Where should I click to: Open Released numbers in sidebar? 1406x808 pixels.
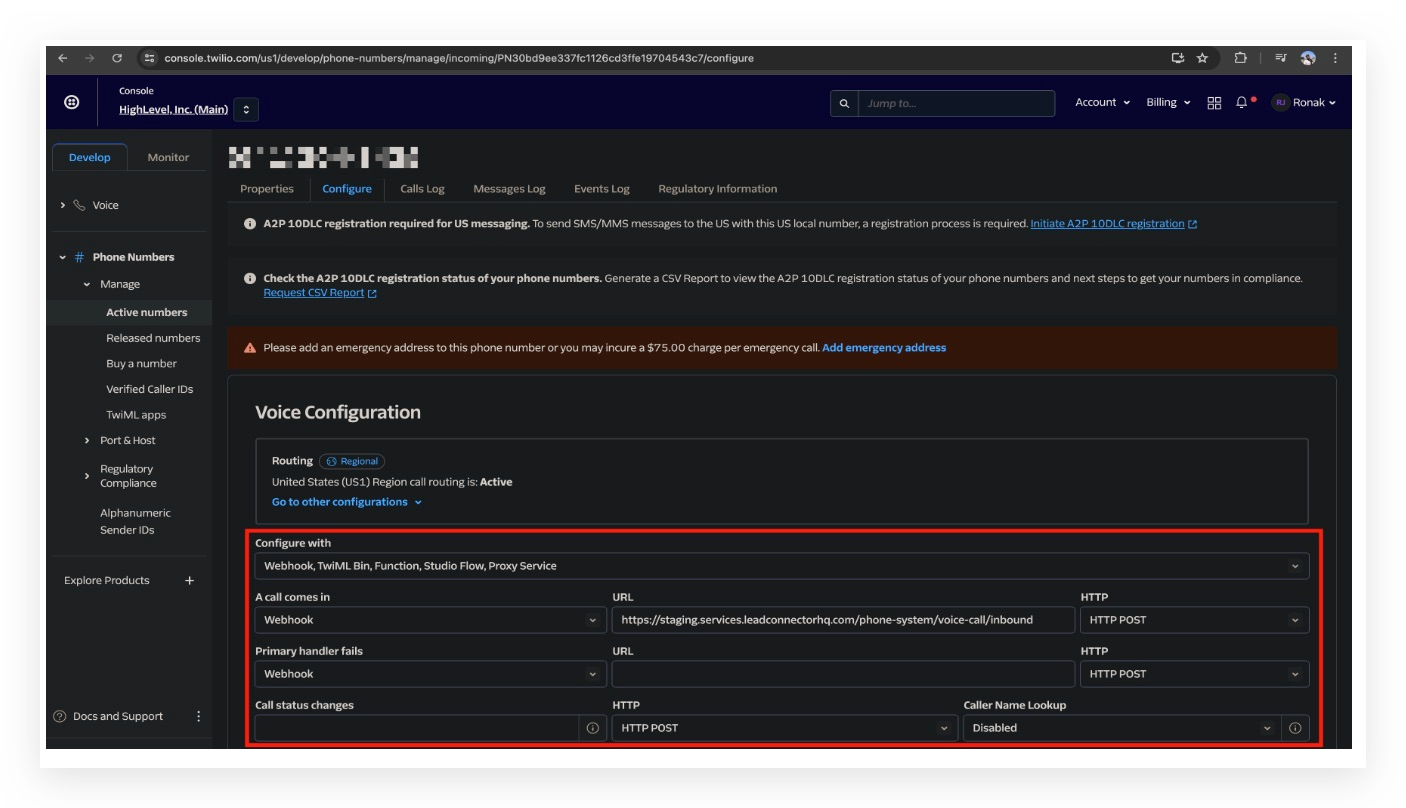pyautogui.click(x=153, y=338)
